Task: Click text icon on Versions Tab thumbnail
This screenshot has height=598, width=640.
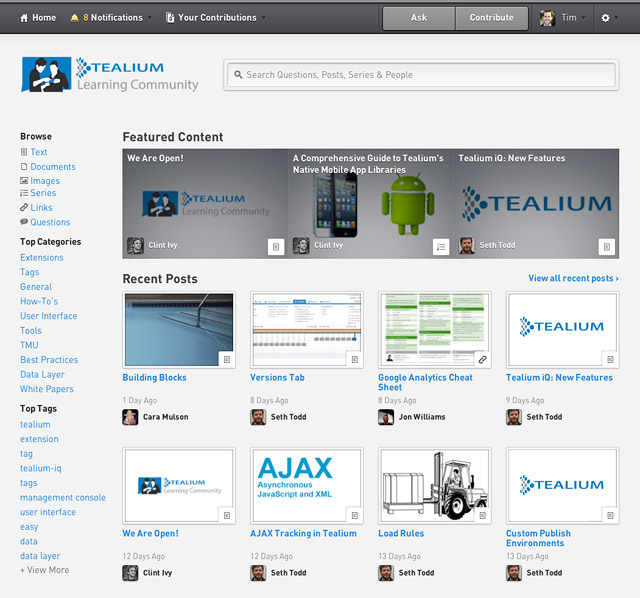Action: [x=355, y=359]
